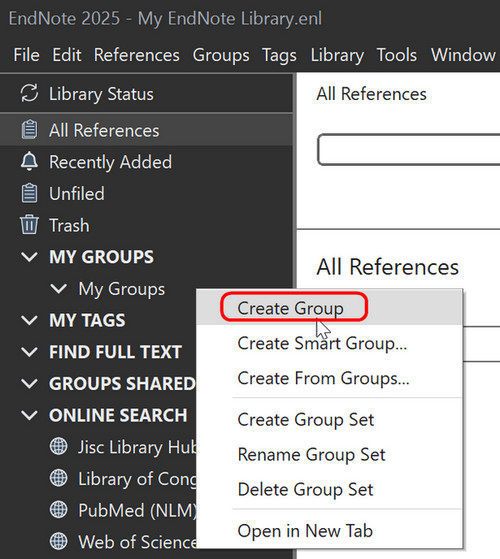The width and height of the screenshot is (500, 559).
Task: Collapse the GROUPS SHARED section
Action: point(29,384)
